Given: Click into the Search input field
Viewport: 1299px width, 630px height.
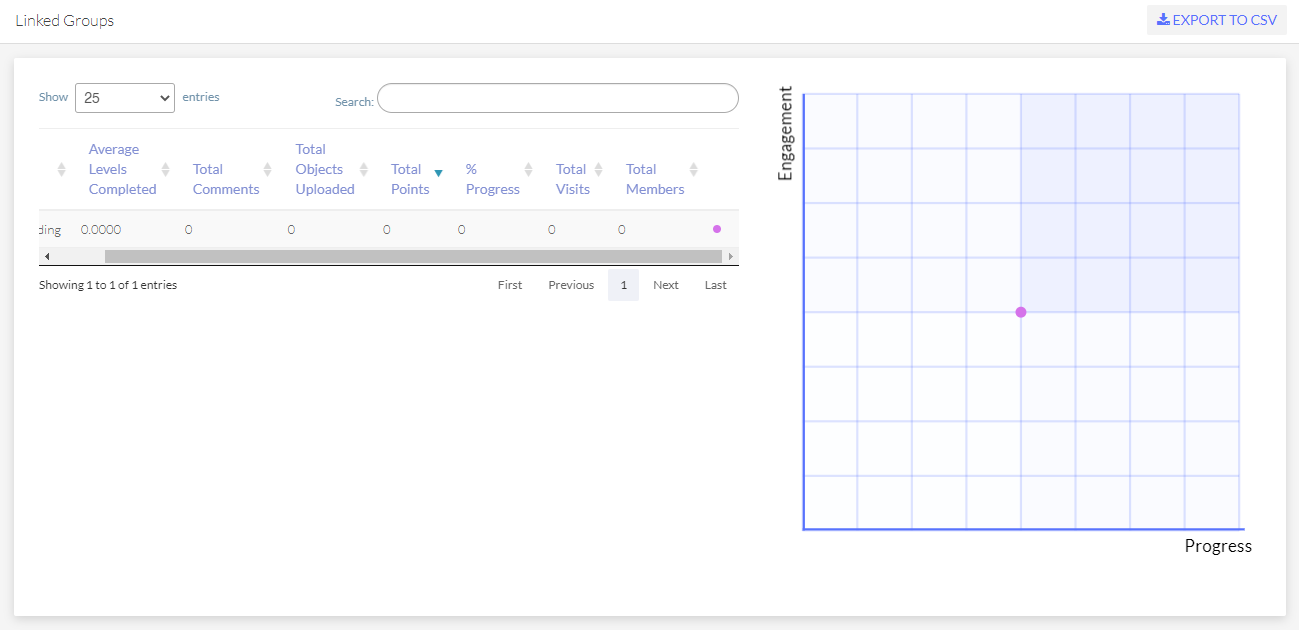Looking at the screenshot, I should pos(557,98).
